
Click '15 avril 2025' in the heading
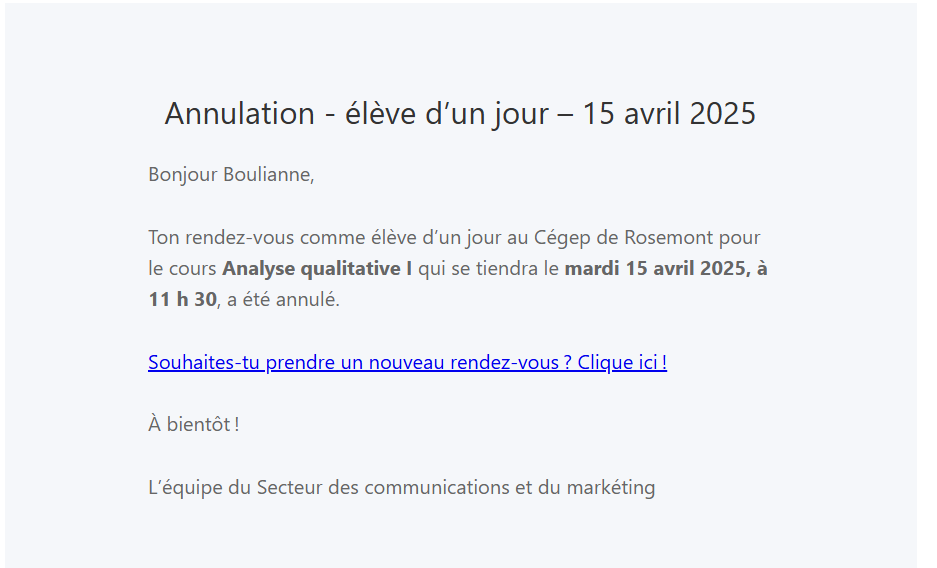[x=669, y=114]
